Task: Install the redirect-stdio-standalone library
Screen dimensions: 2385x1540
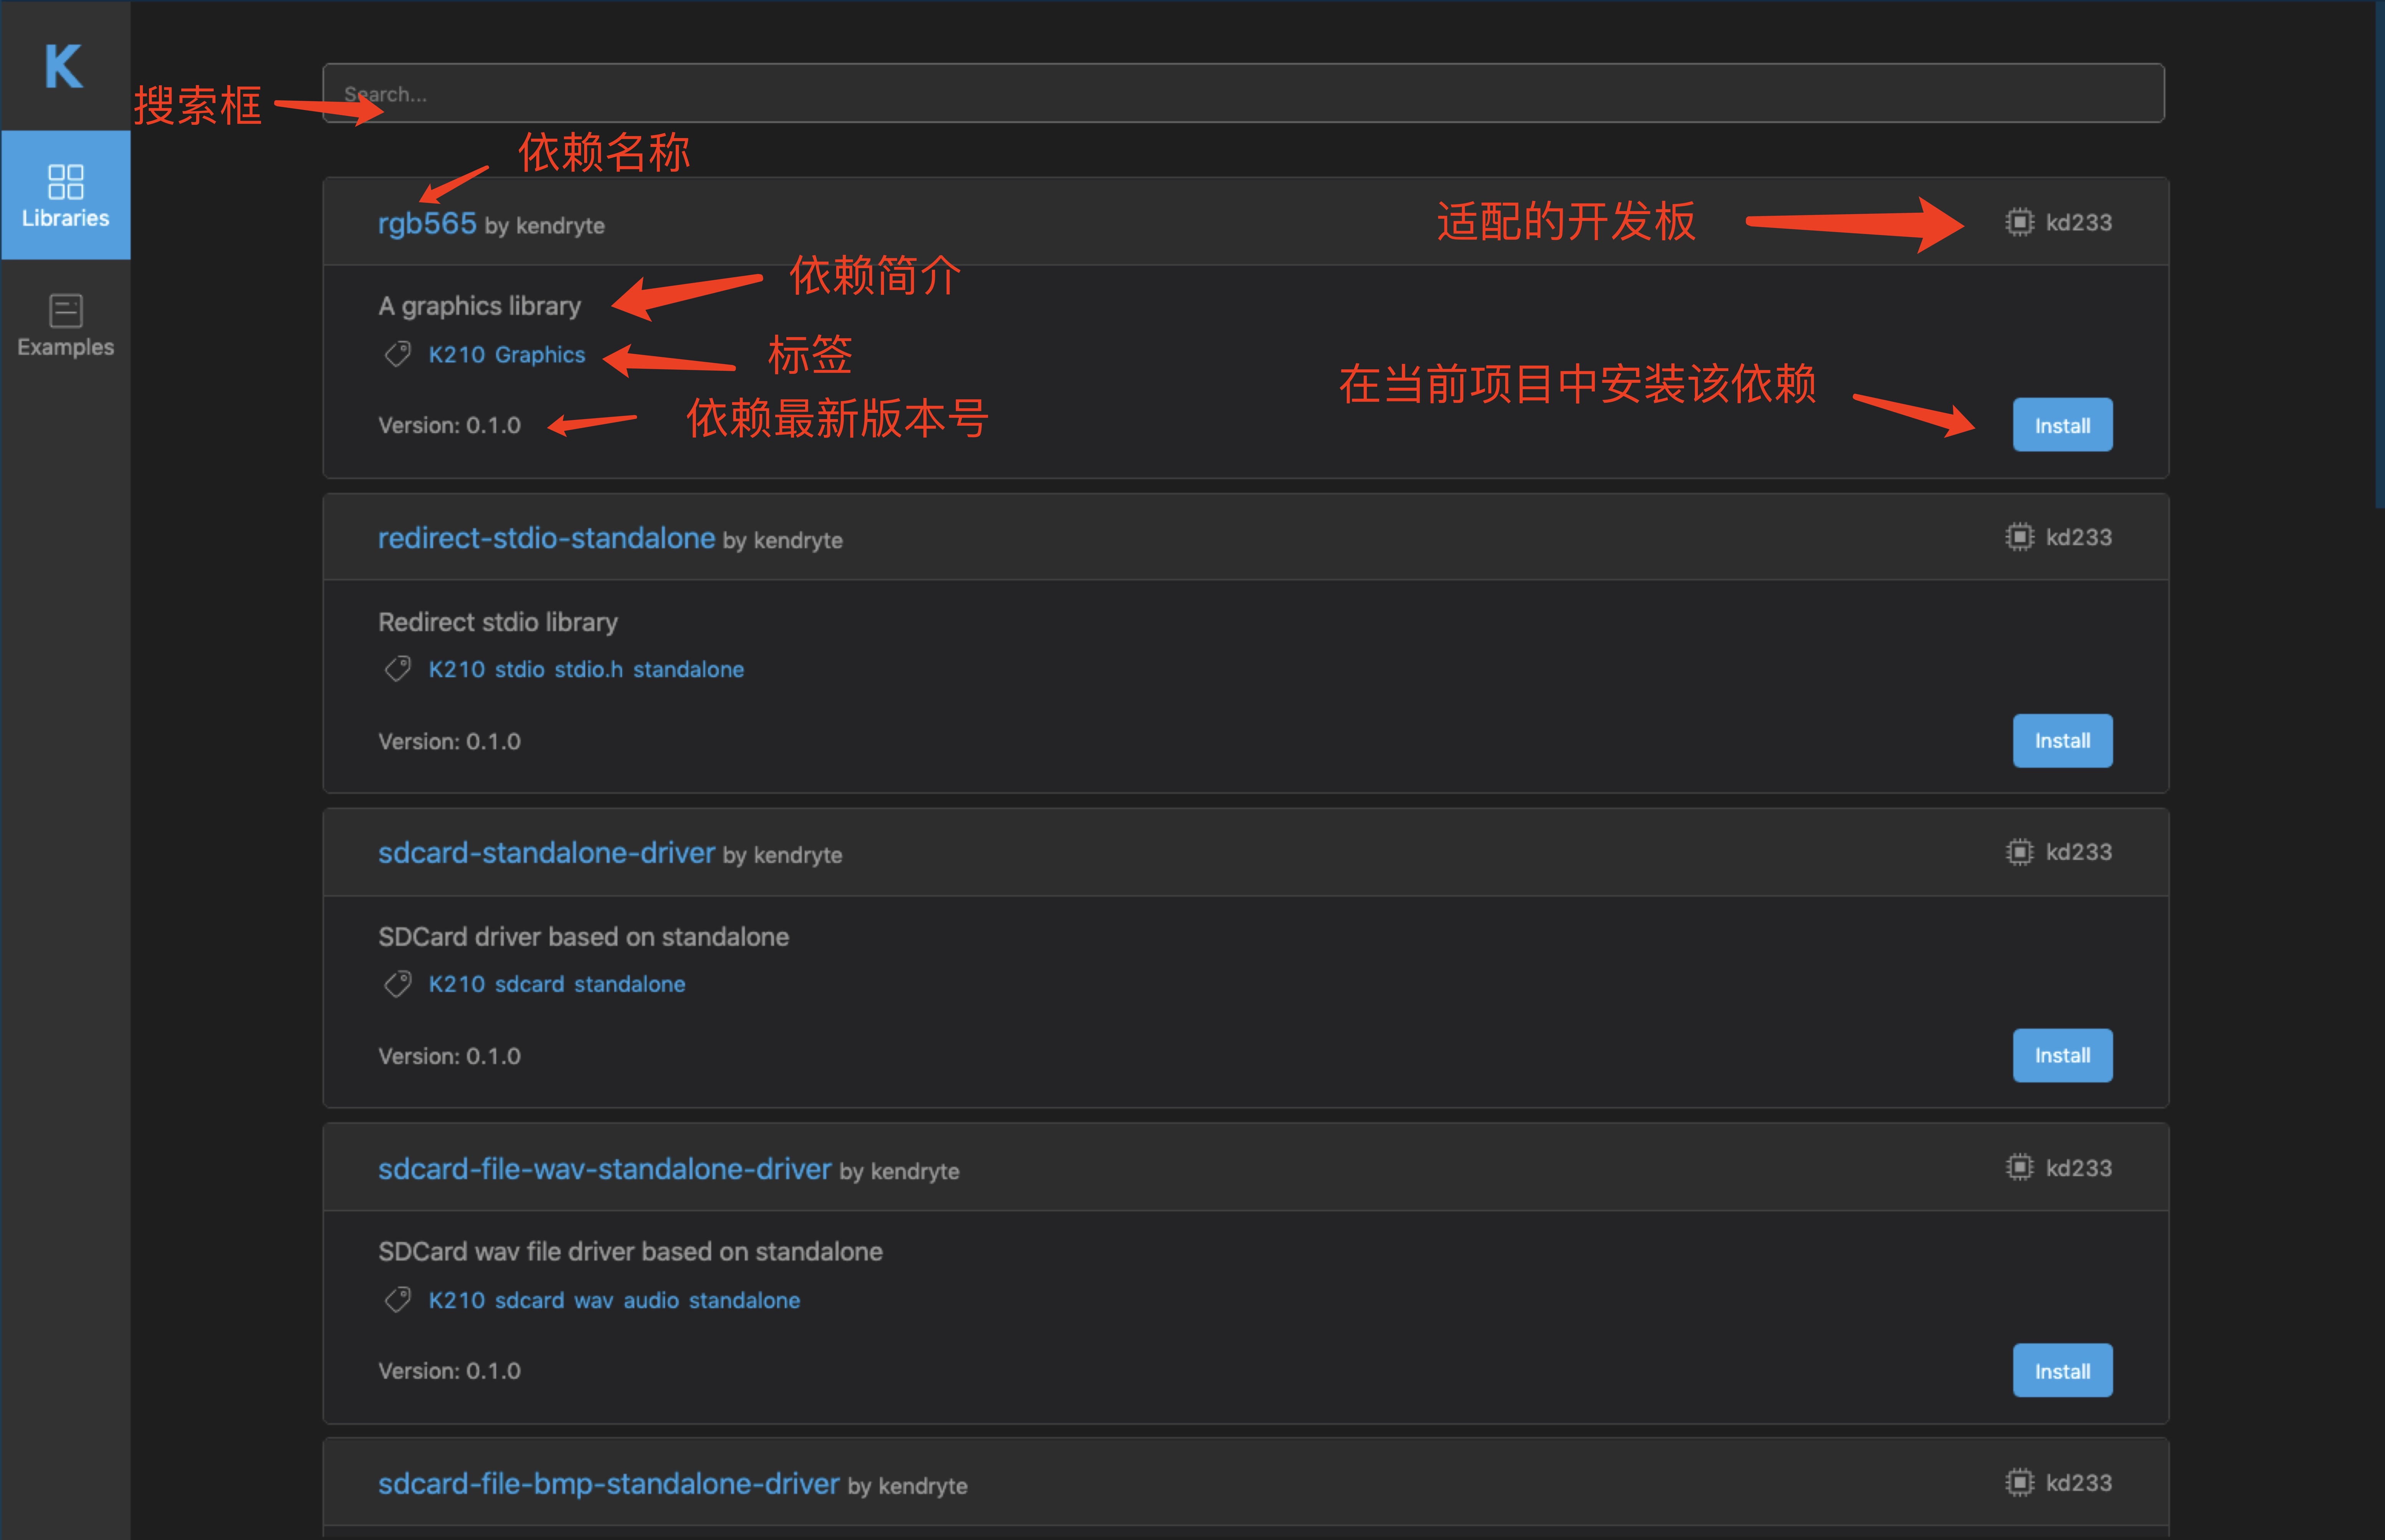Action: tap(2062, 741)
